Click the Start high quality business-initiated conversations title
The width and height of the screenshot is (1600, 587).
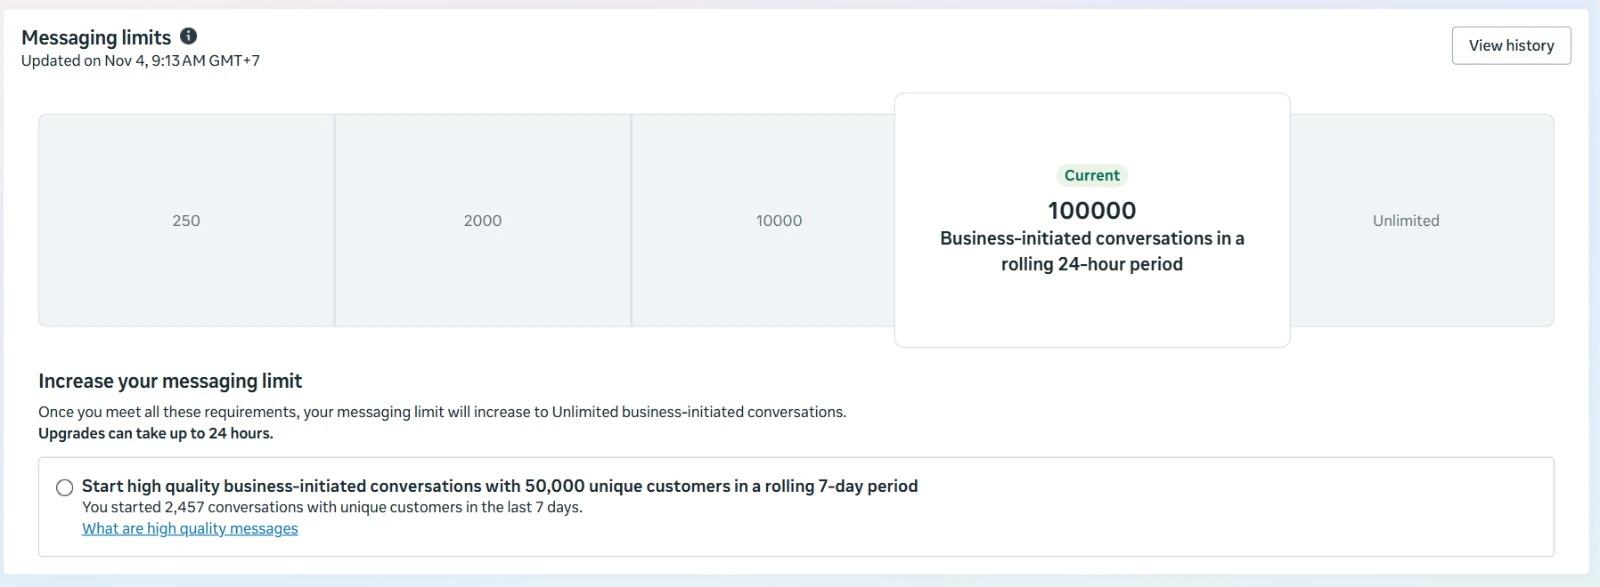click(x=499, y=486)
